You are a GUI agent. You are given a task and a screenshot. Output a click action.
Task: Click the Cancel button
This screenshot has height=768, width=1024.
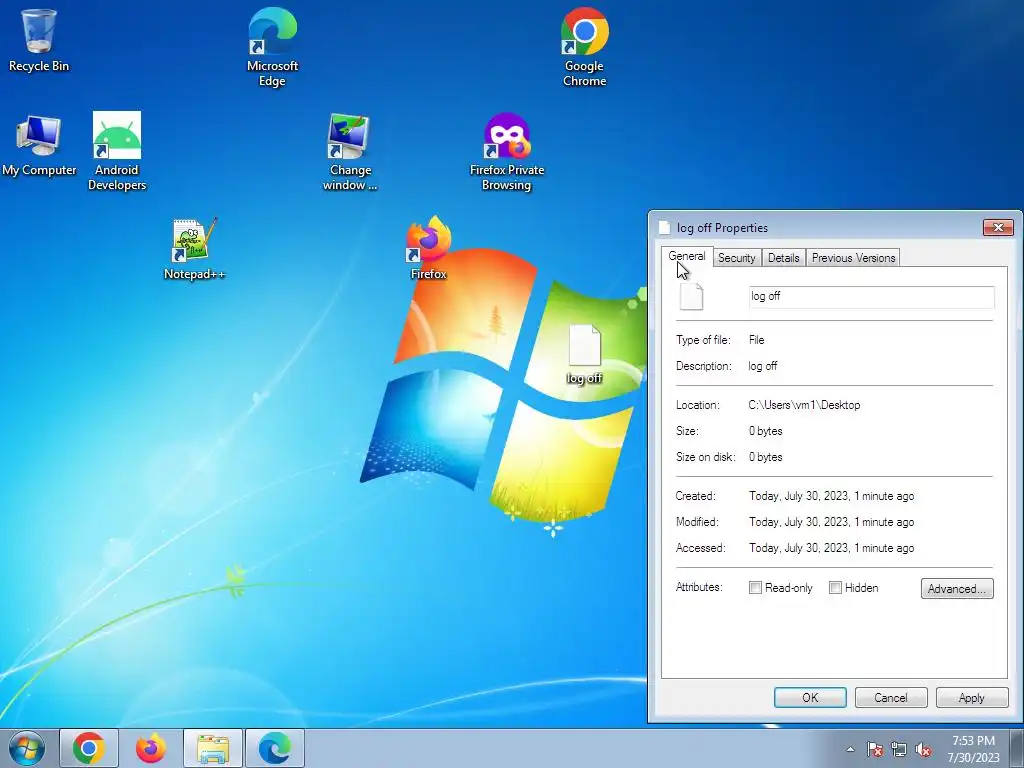coord(891,697)
